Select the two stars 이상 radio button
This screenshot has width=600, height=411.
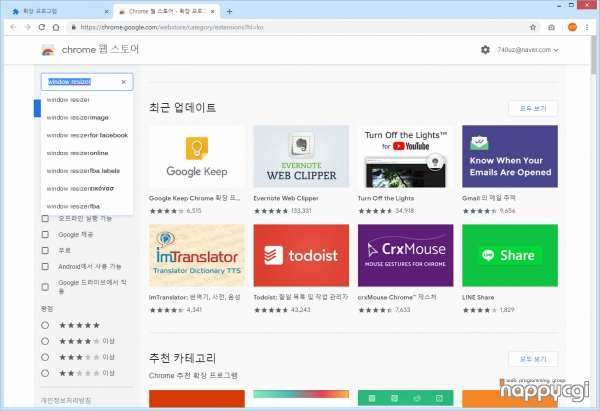pos(45,373)
